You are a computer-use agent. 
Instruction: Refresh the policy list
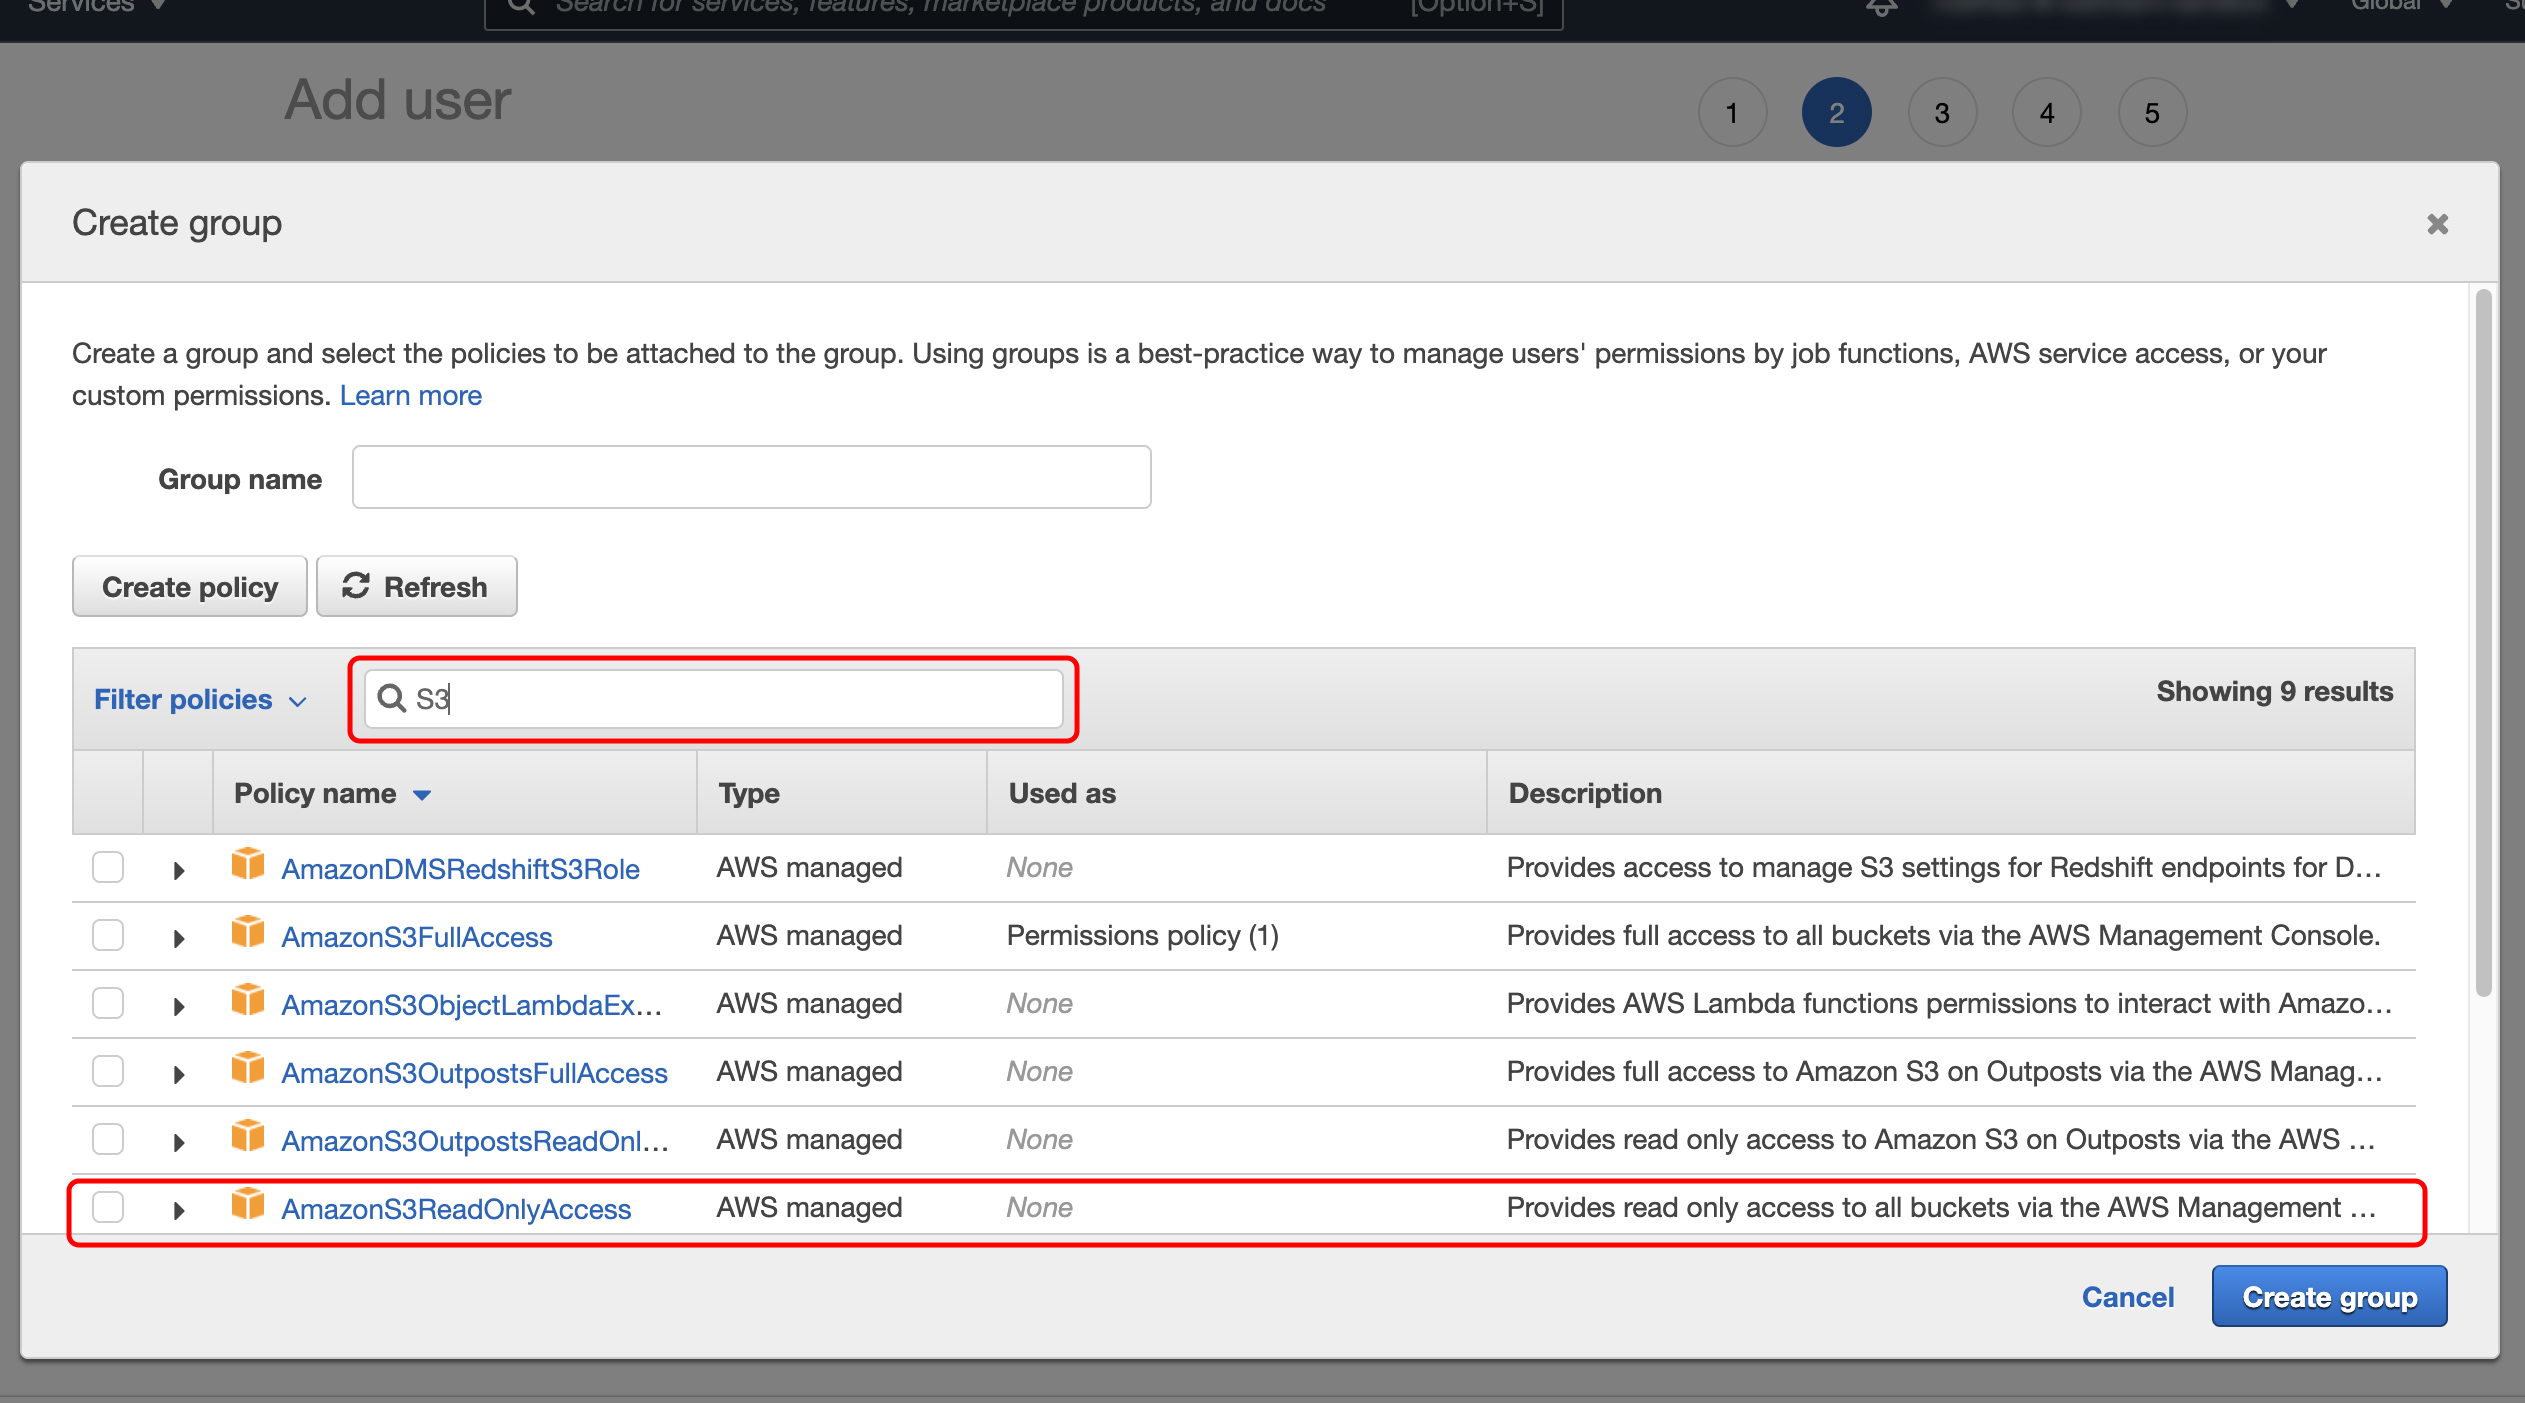point(417,587)
